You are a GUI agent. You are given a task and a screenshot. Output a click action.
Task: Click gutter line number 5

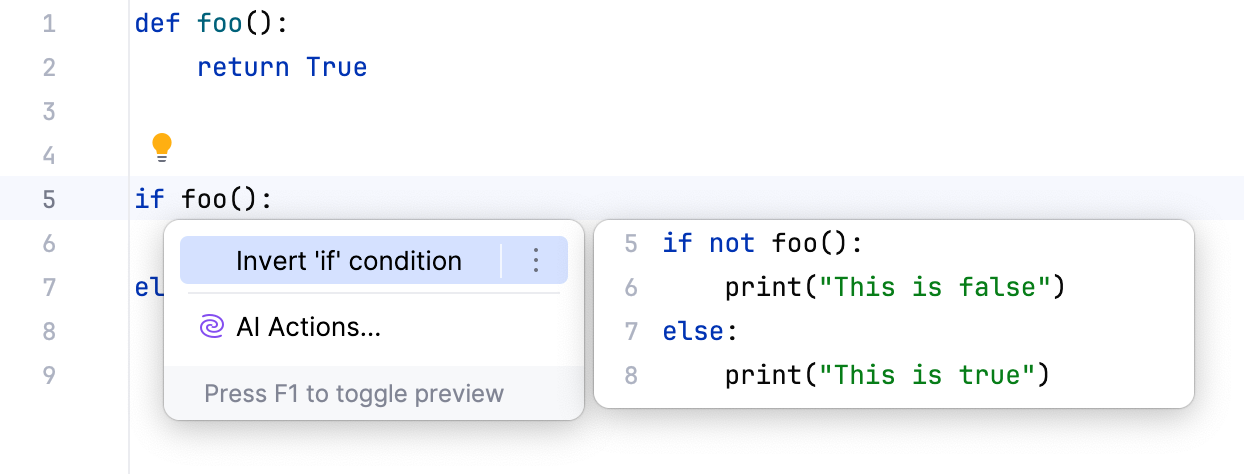(49, 199)
